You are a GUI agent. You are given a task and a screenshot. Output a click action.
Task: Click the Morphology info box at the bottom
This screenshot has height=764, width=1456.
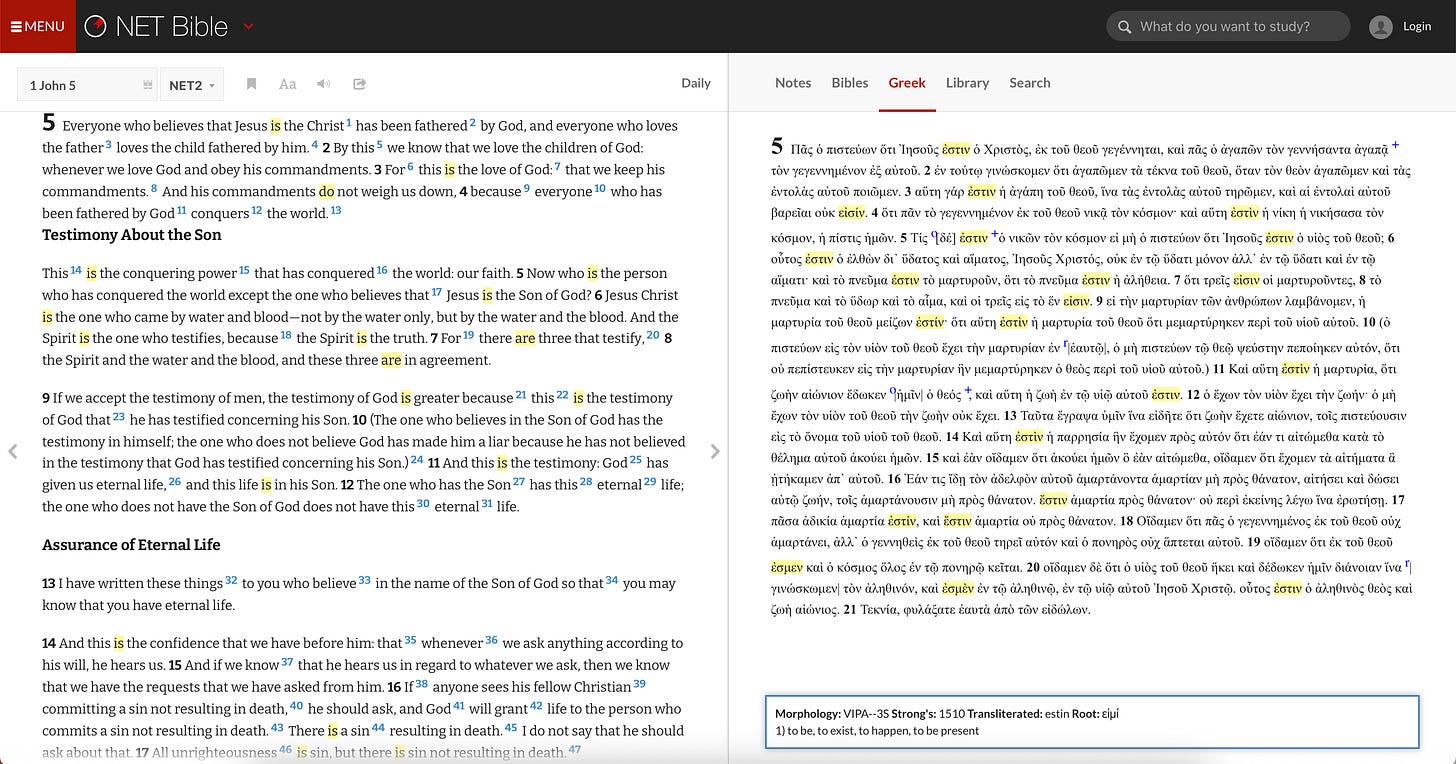1092,721
